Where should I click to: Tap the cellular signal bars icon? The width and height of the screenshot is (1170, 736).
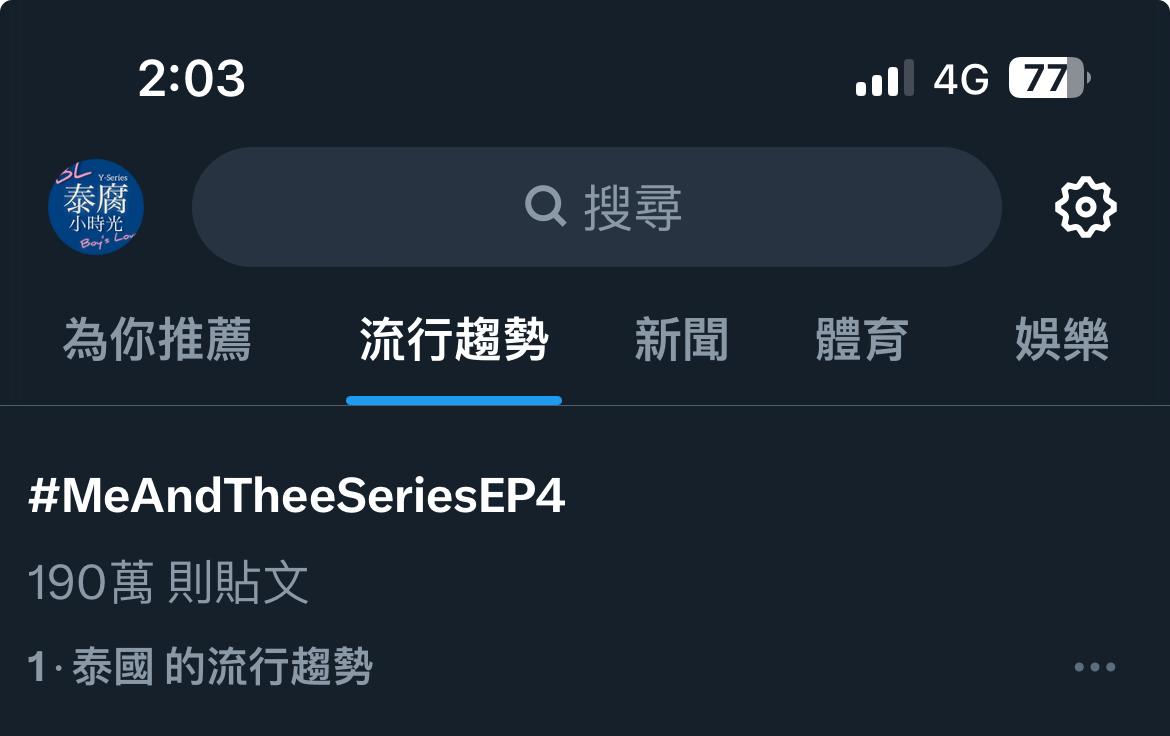coord(884,78)
